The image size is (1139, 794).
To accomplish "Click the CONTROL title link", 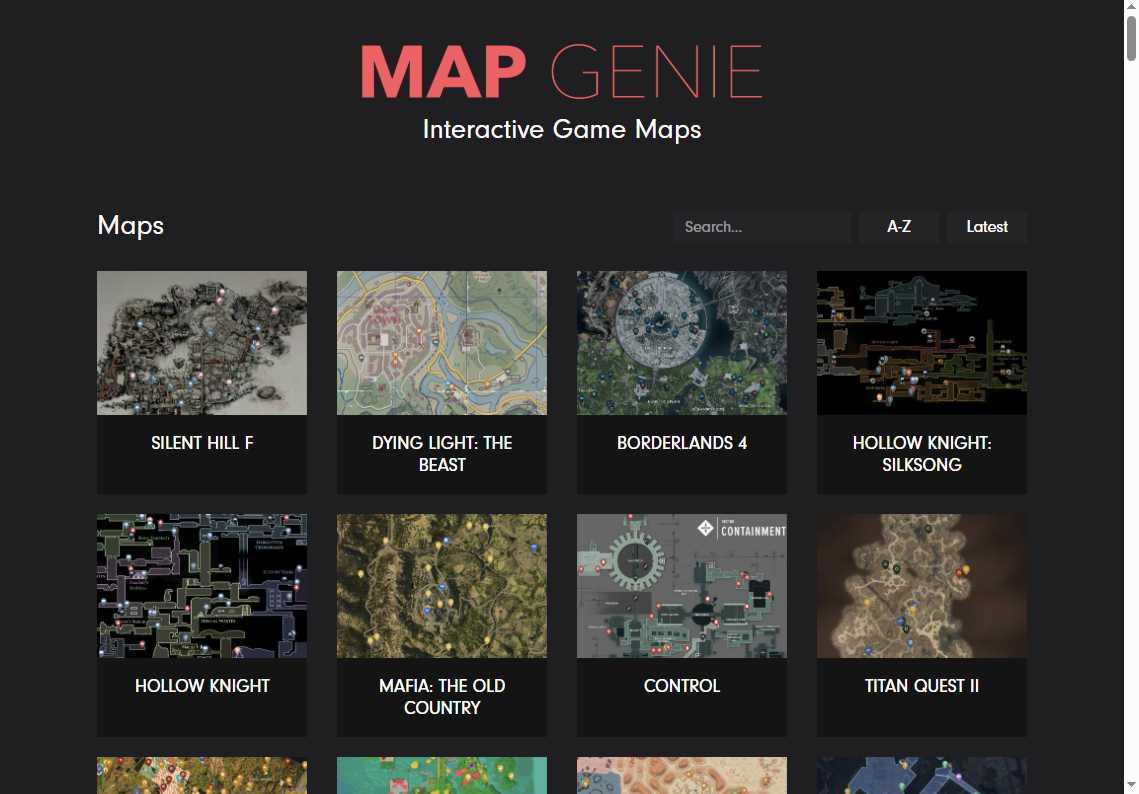I will pos(681,686).
